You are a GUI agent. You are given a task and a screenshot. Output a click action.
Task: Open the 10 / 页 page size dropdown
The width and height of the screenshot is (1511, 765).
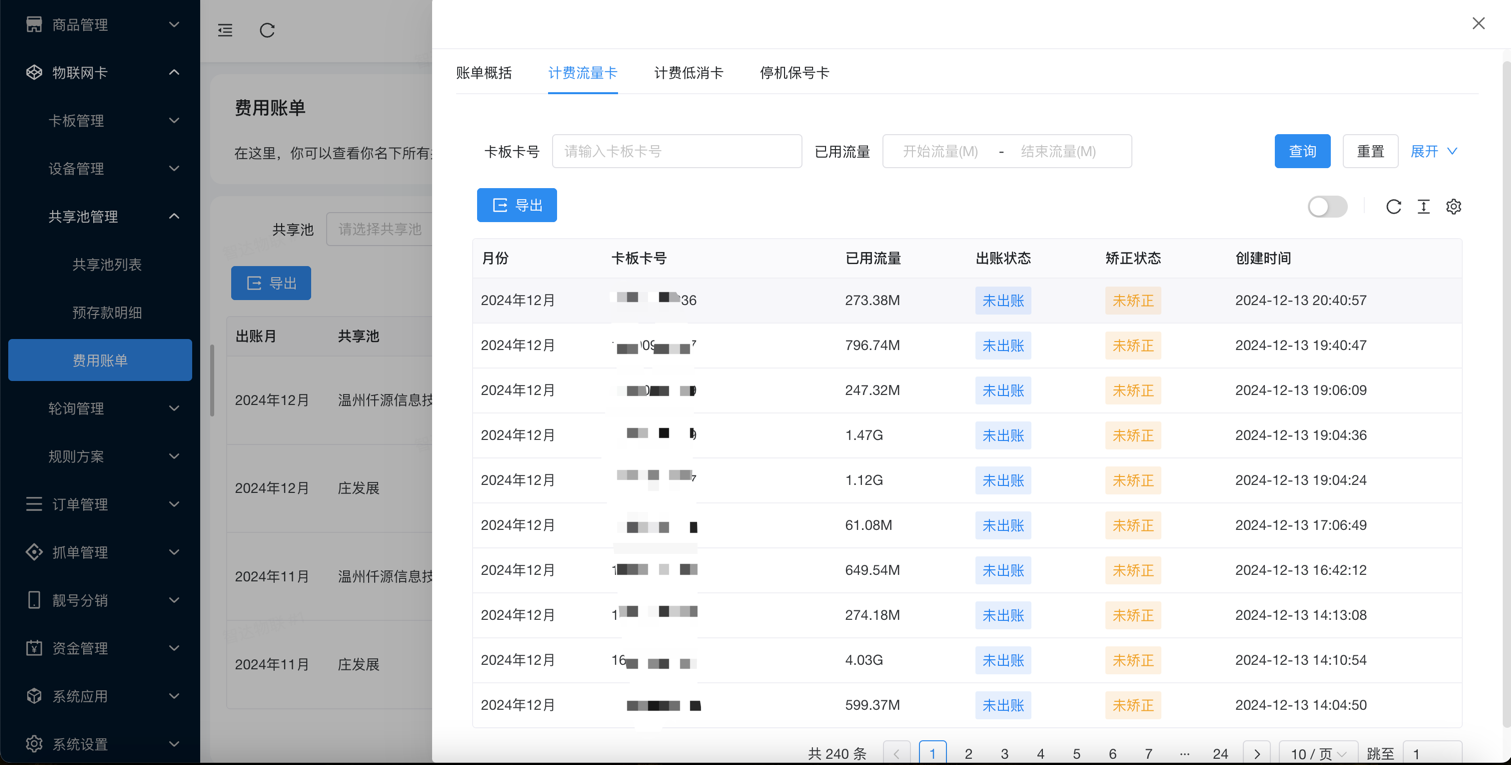(1317, 753)
